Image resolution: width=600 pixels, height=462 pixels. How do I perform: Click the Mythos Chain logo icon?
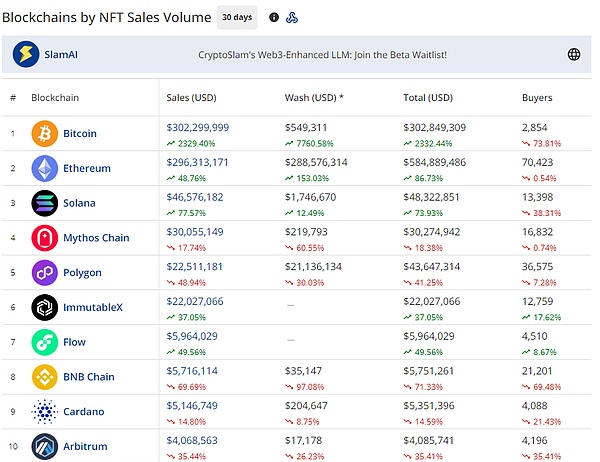(45, 237)
